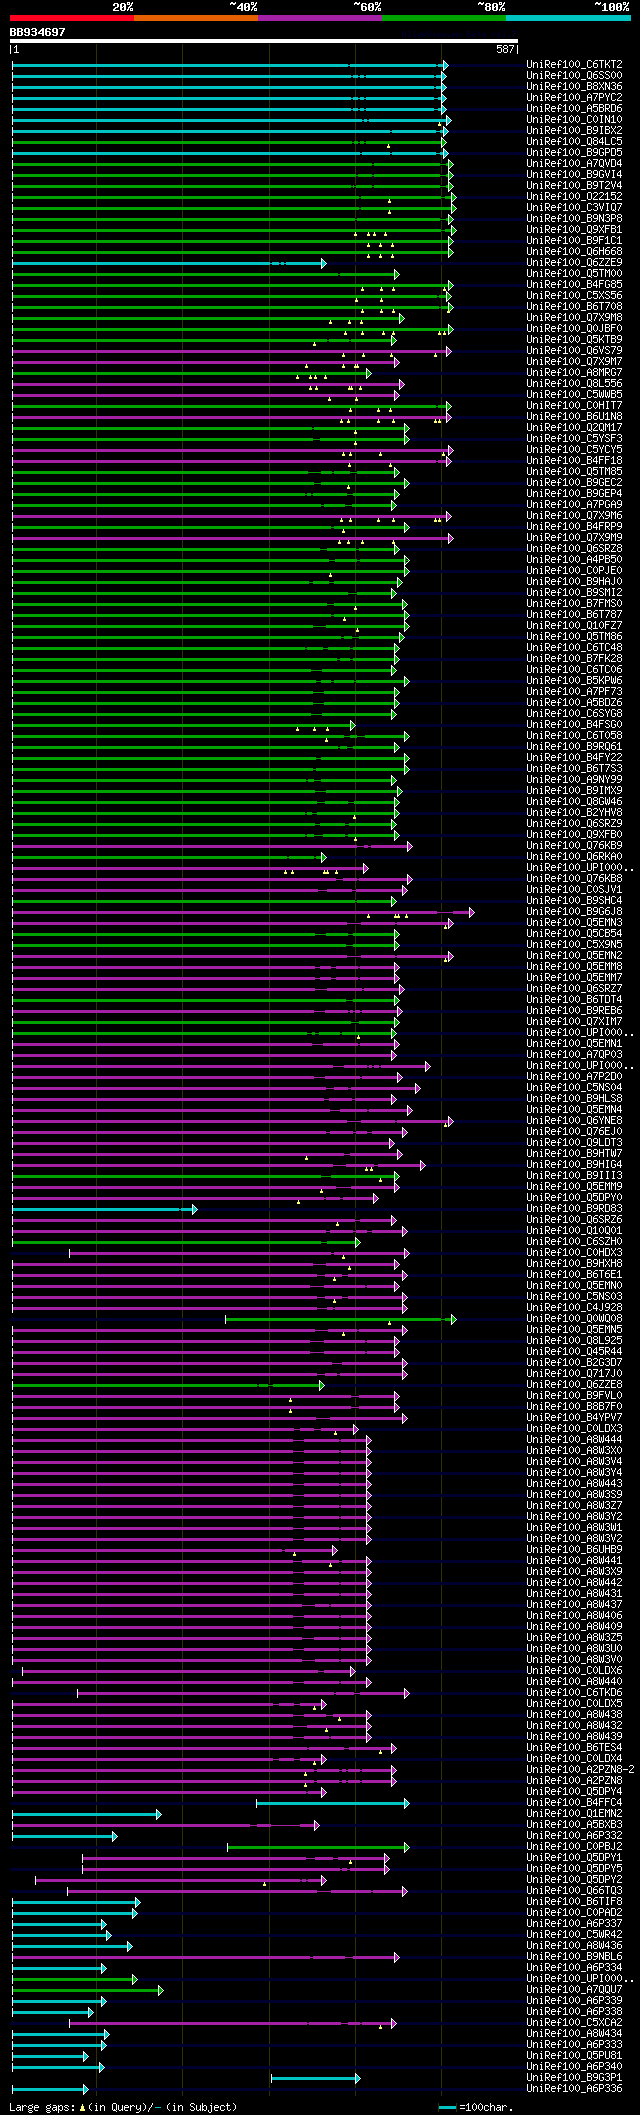Click the UniRef100_Q5TM00 label
The width and height of the screenshot is (640, 2115).
pyautogui.click(x=574, y=274)
